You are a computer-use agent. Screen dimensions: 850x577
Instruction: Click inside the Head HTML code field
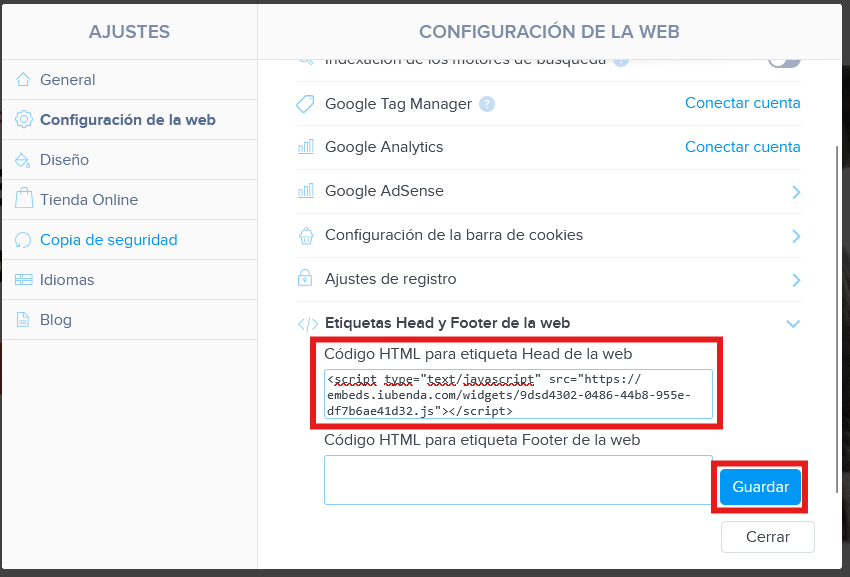coord(518,394)
